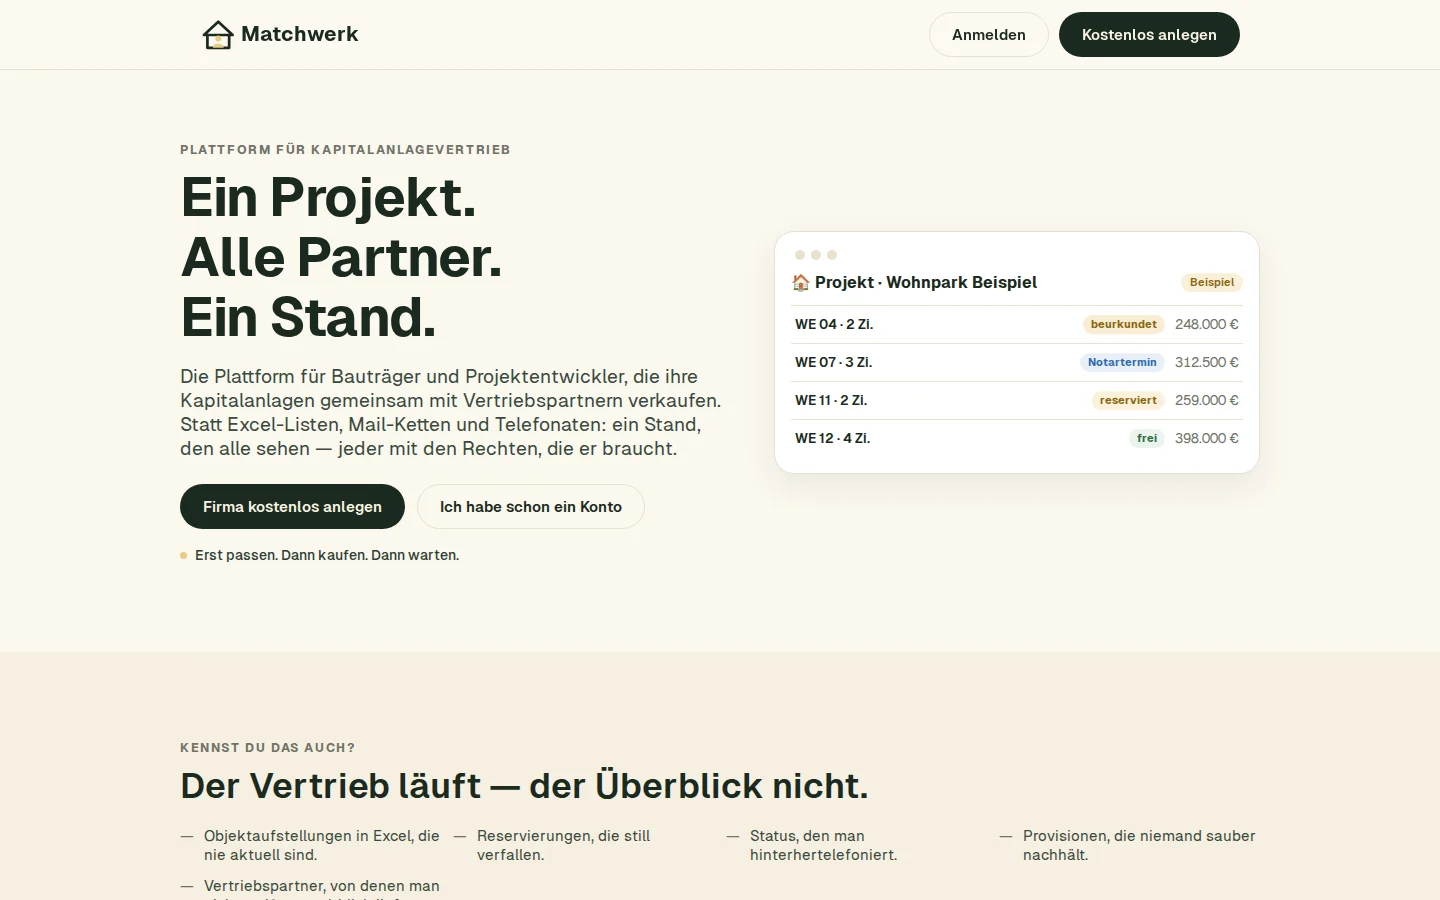The image size is (1440, 900).
Task: Click the Kennst du das auch? label
Action: [x=267, y=747]
